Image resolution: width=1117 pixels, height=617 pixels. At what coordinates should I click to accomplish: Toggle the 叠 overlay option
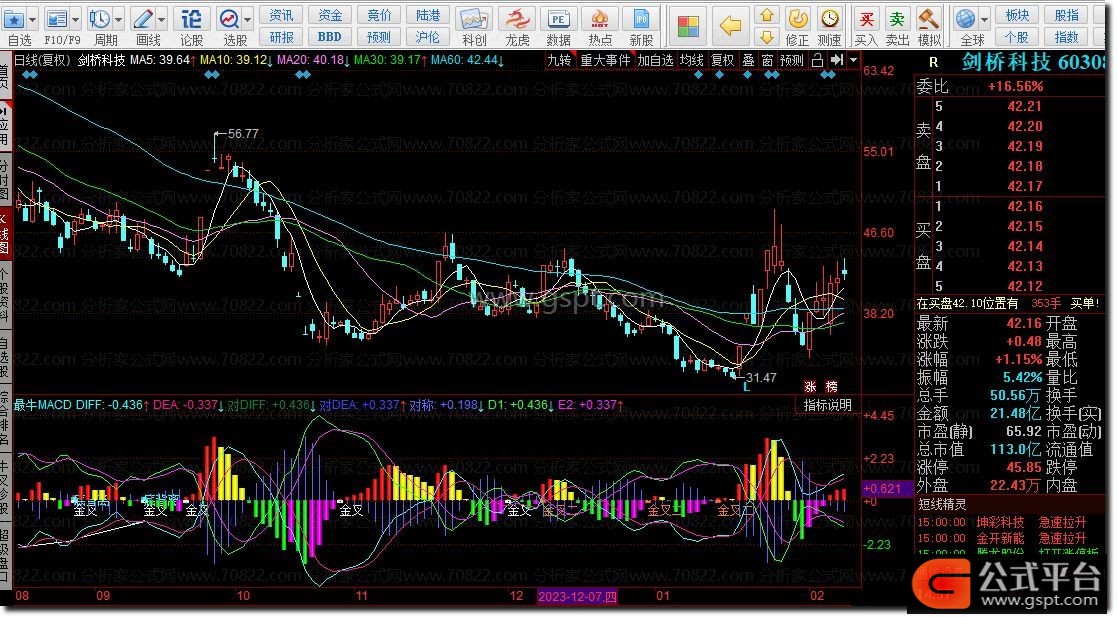[748, 61]
